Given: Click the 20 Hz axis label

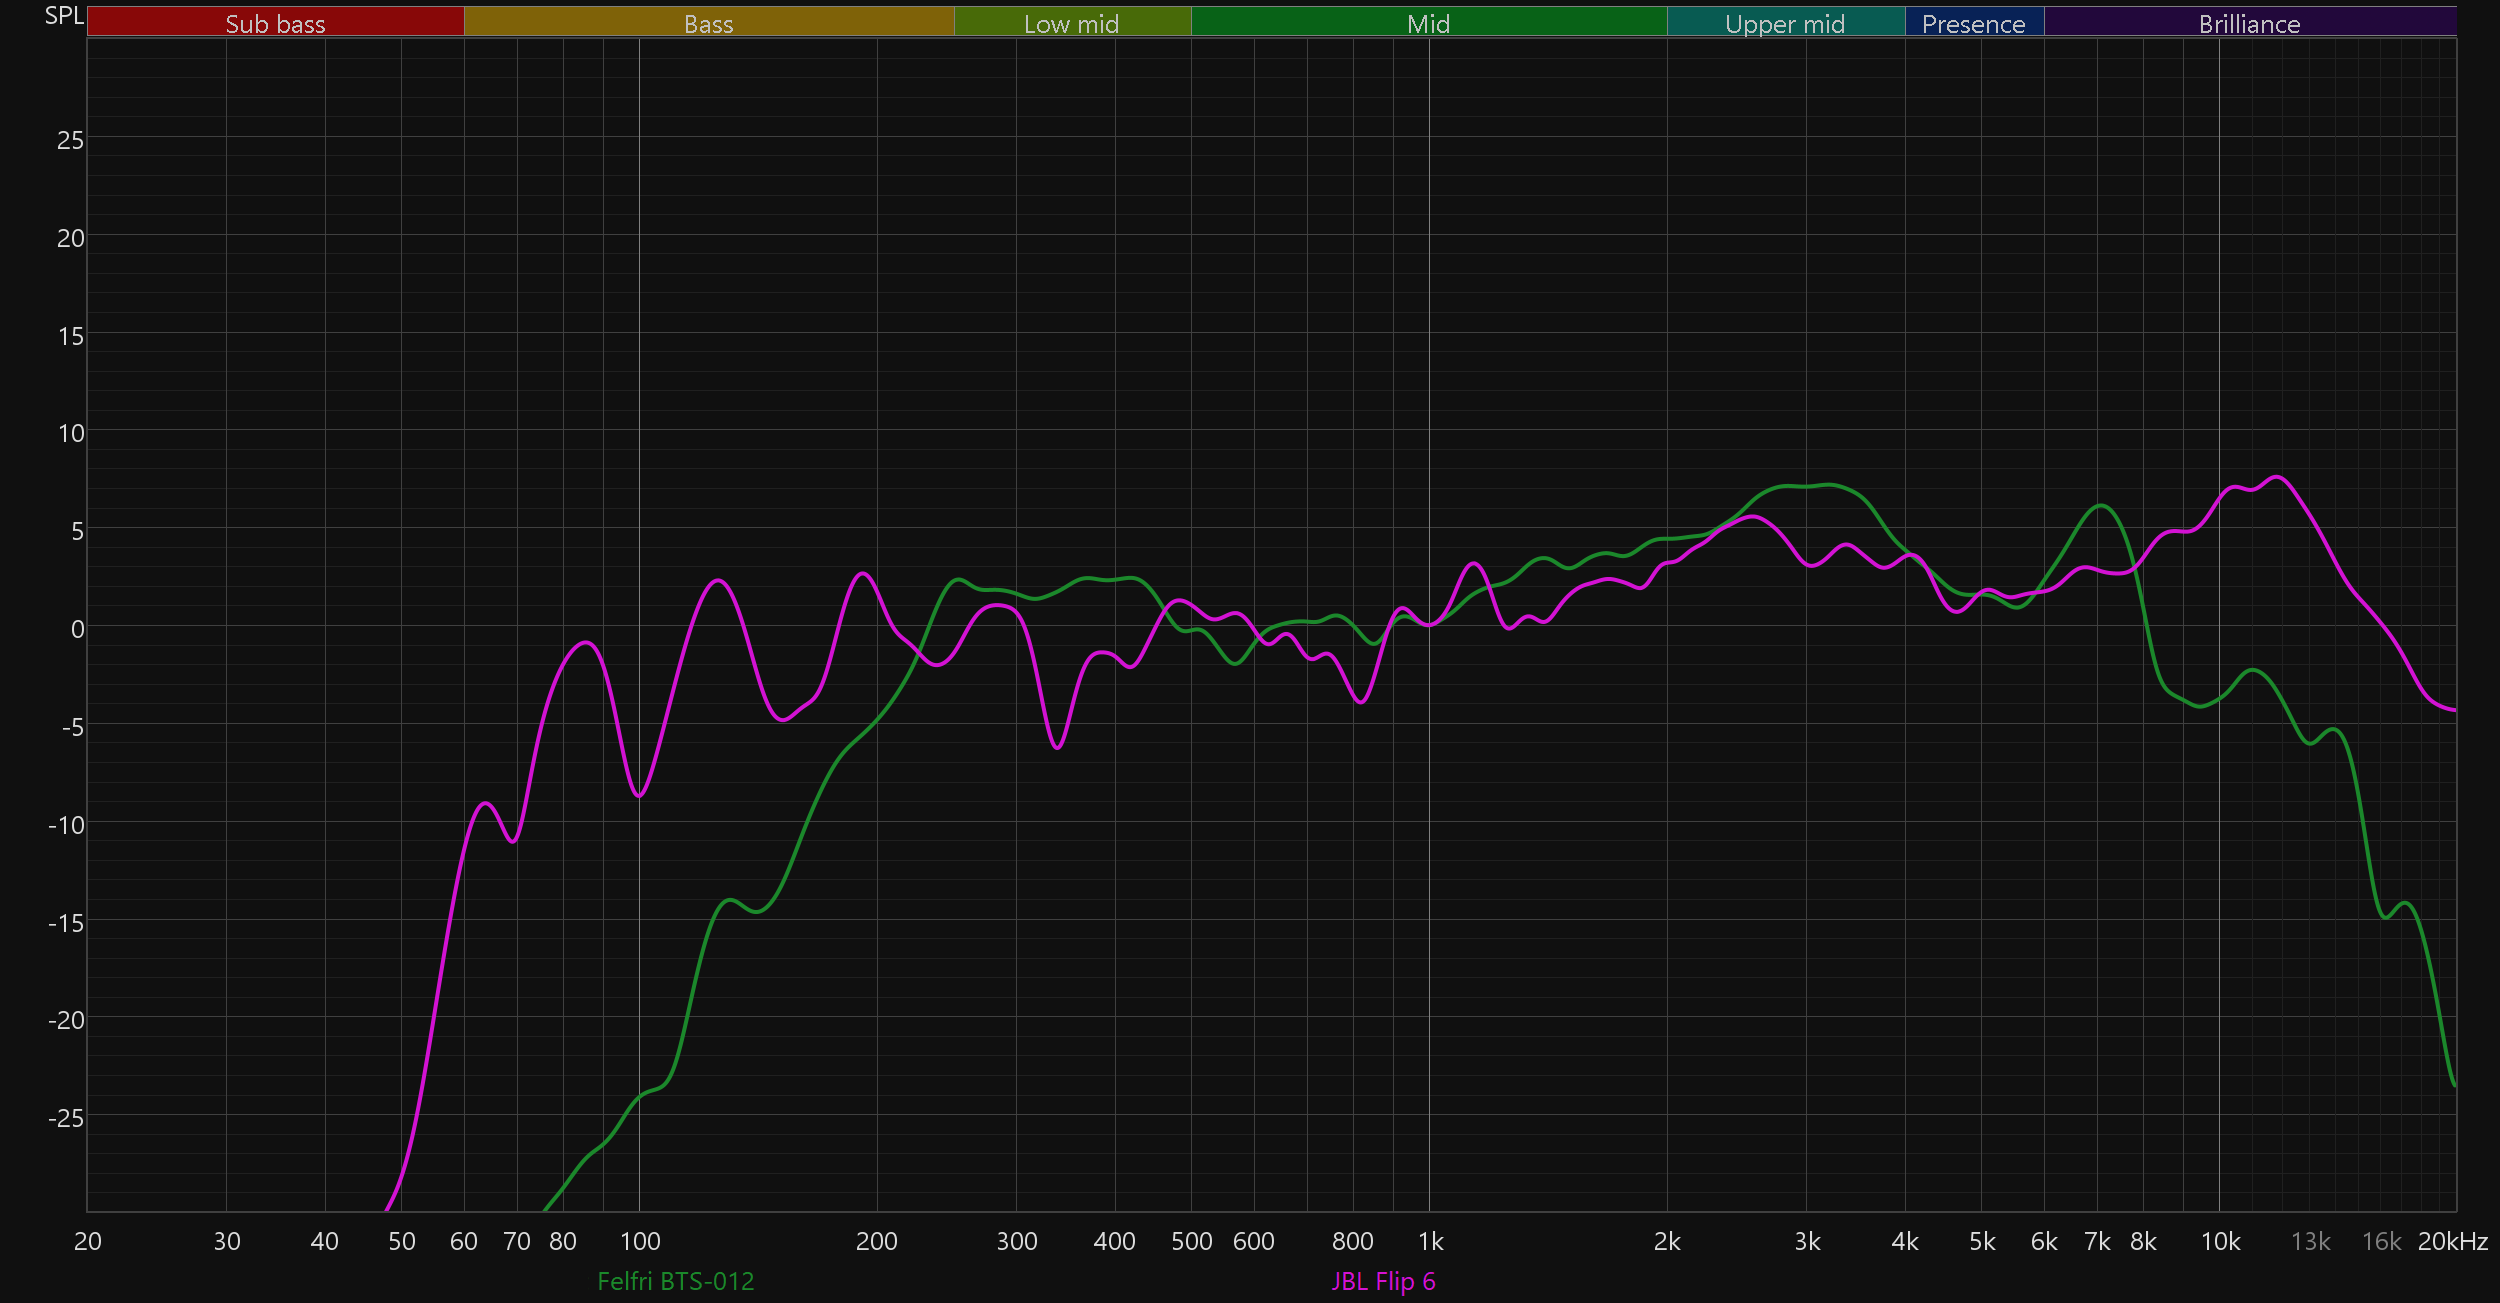Looking at the screenshot, I should pos(88,1242).
